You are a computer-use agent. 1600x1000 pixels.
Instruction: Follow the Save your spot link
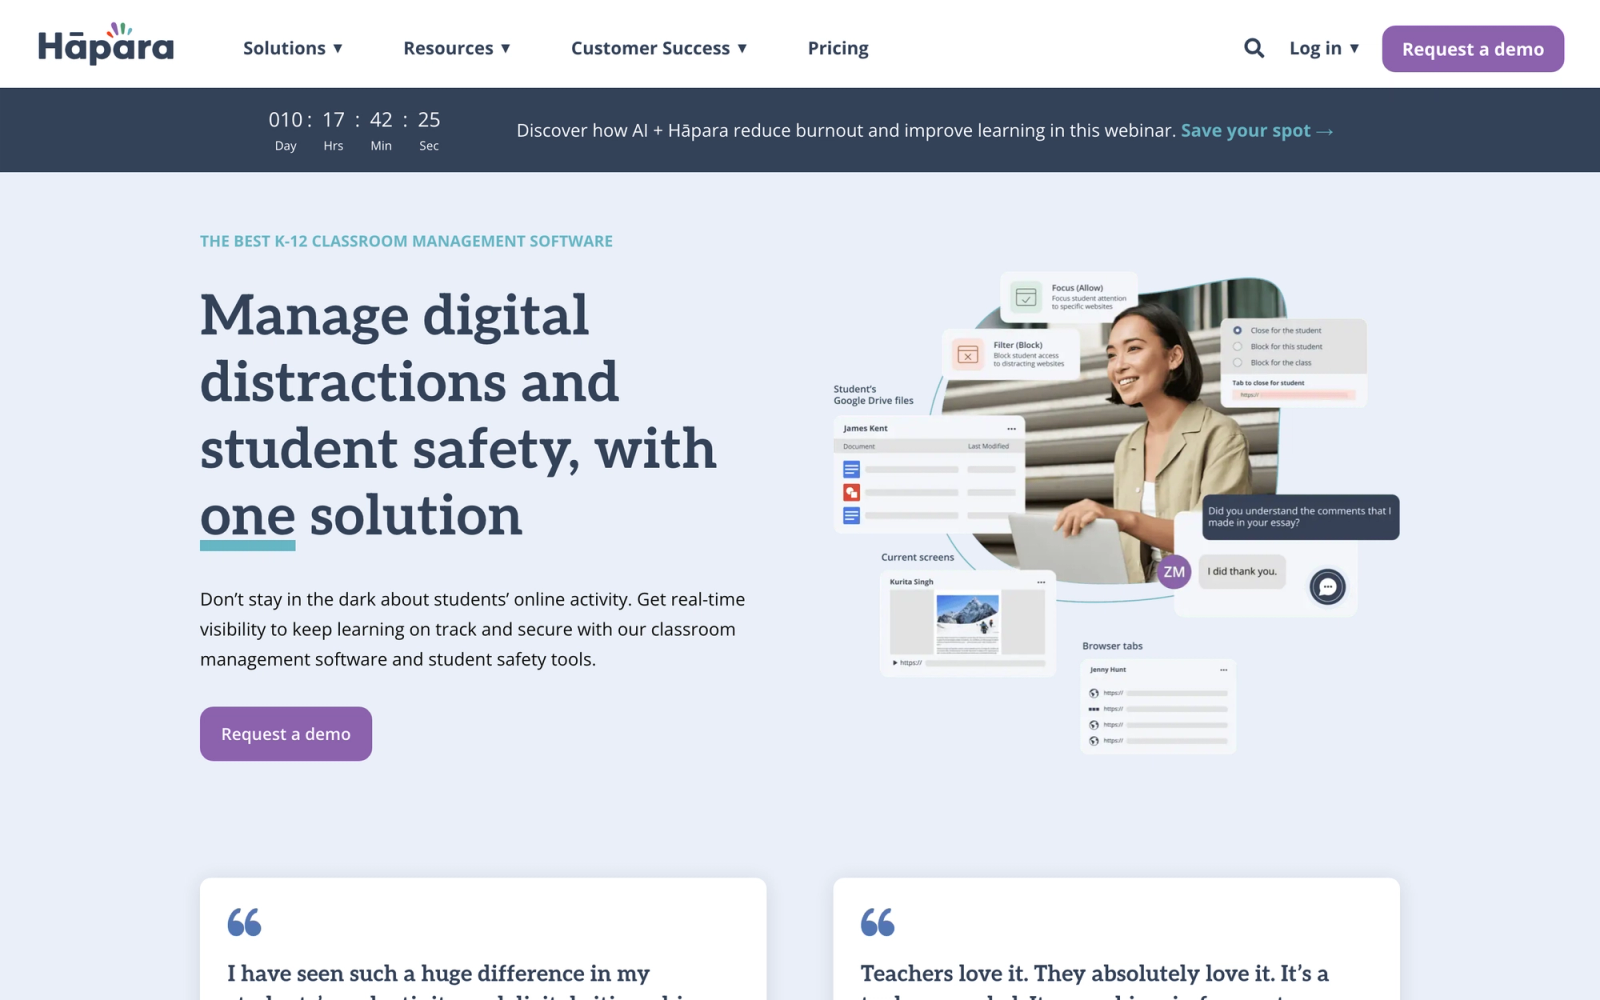[1257, 131]
